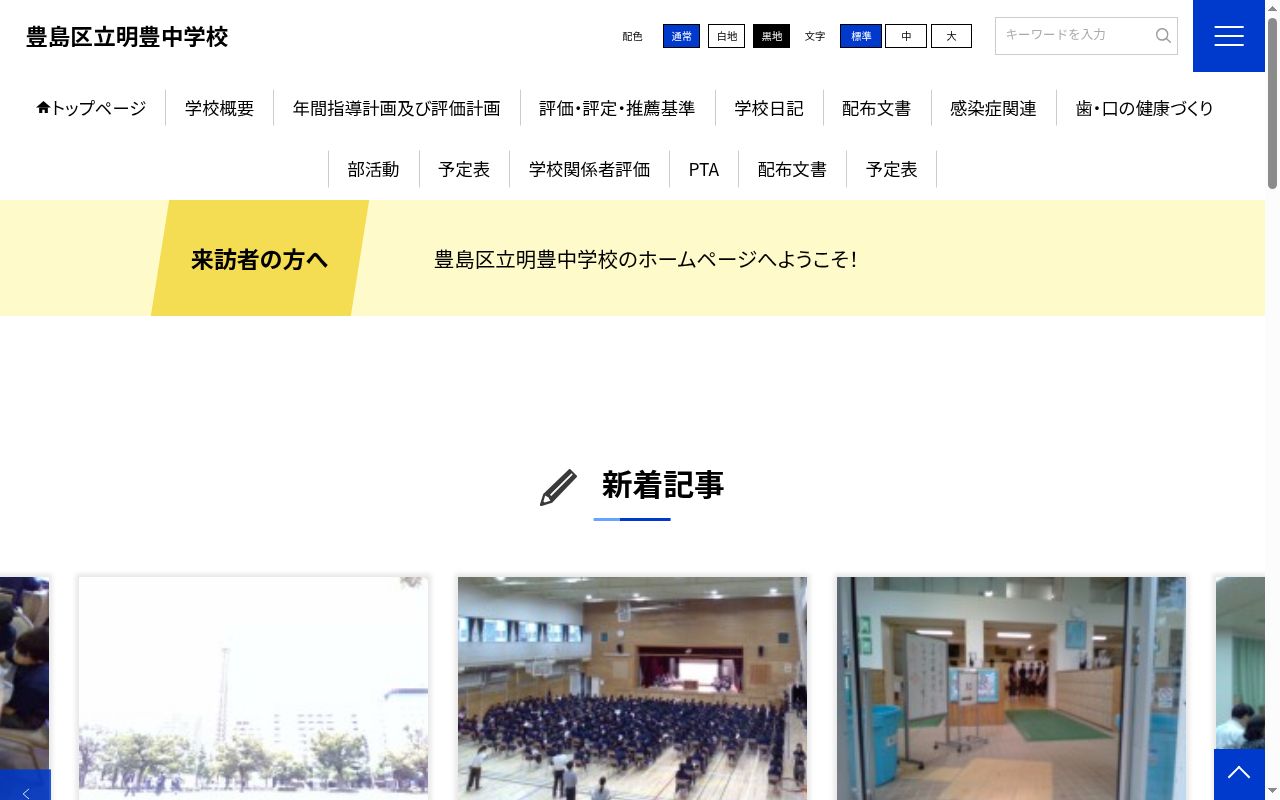
Task: Change text size to 大
Action: pos(951,36)
